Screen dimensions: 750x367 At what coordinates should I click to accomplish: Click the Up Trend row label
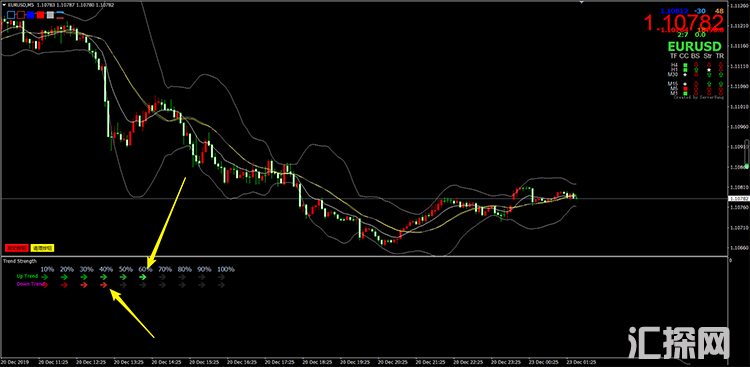(27, 276)
